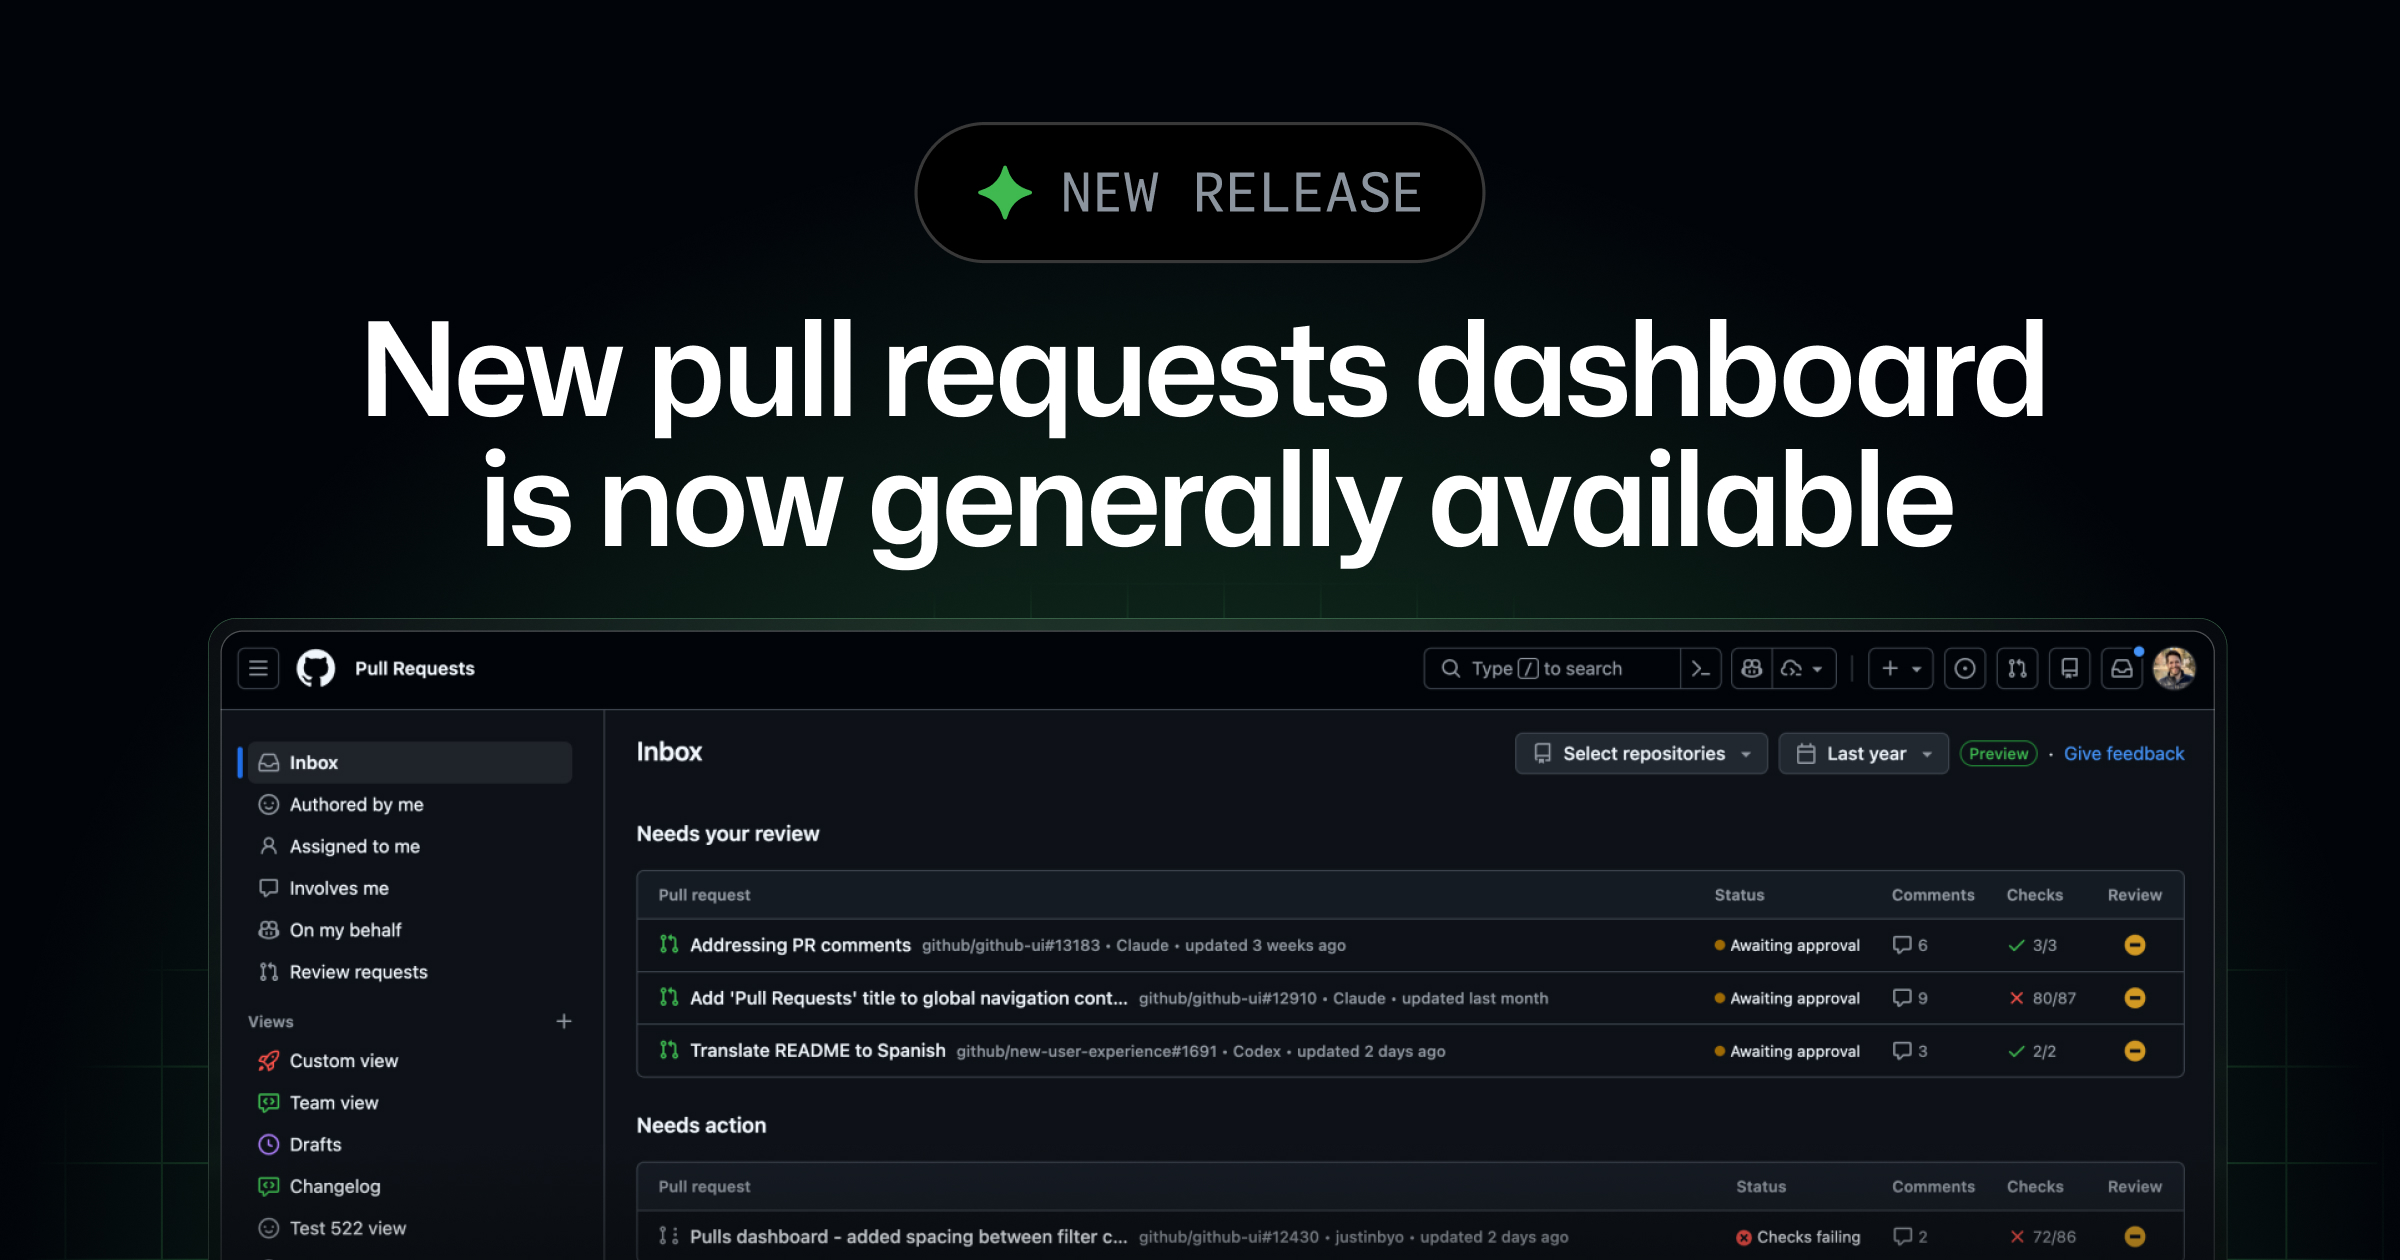Select the Inbox sidebar item
This screenshot has height=1260, width=2400.
[x=410, y=762]
